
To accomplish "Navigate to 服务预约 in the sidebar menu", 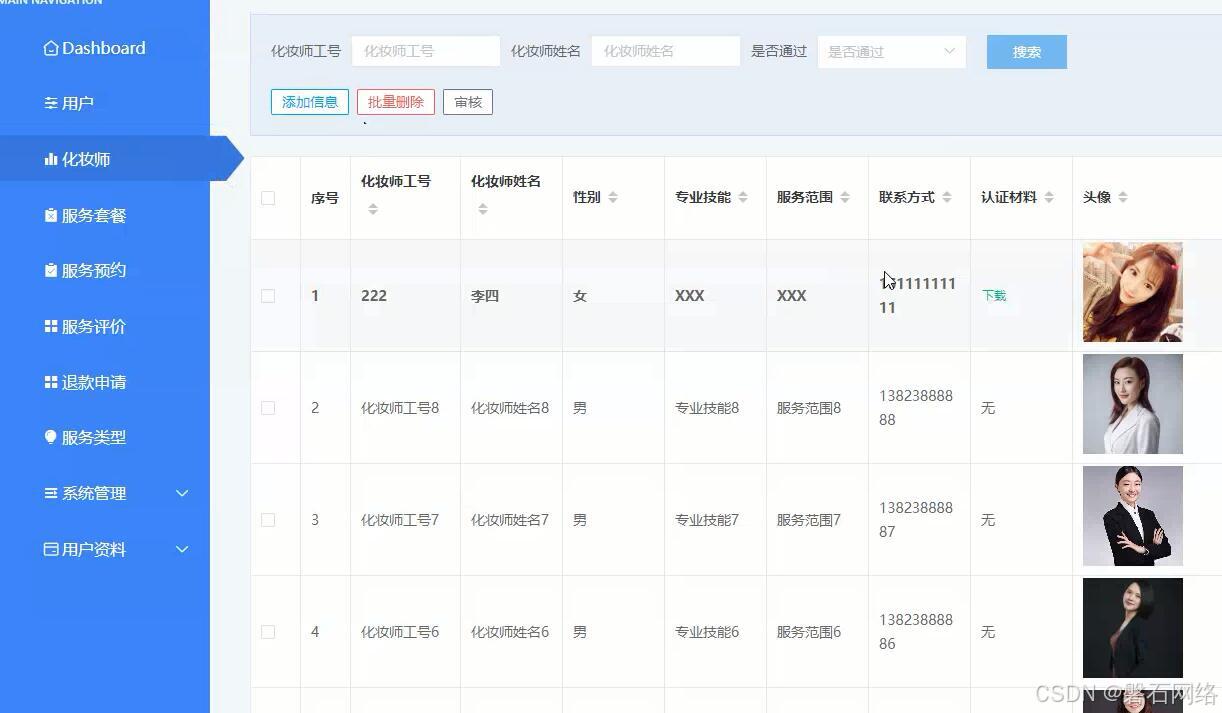I will point(94,269).
